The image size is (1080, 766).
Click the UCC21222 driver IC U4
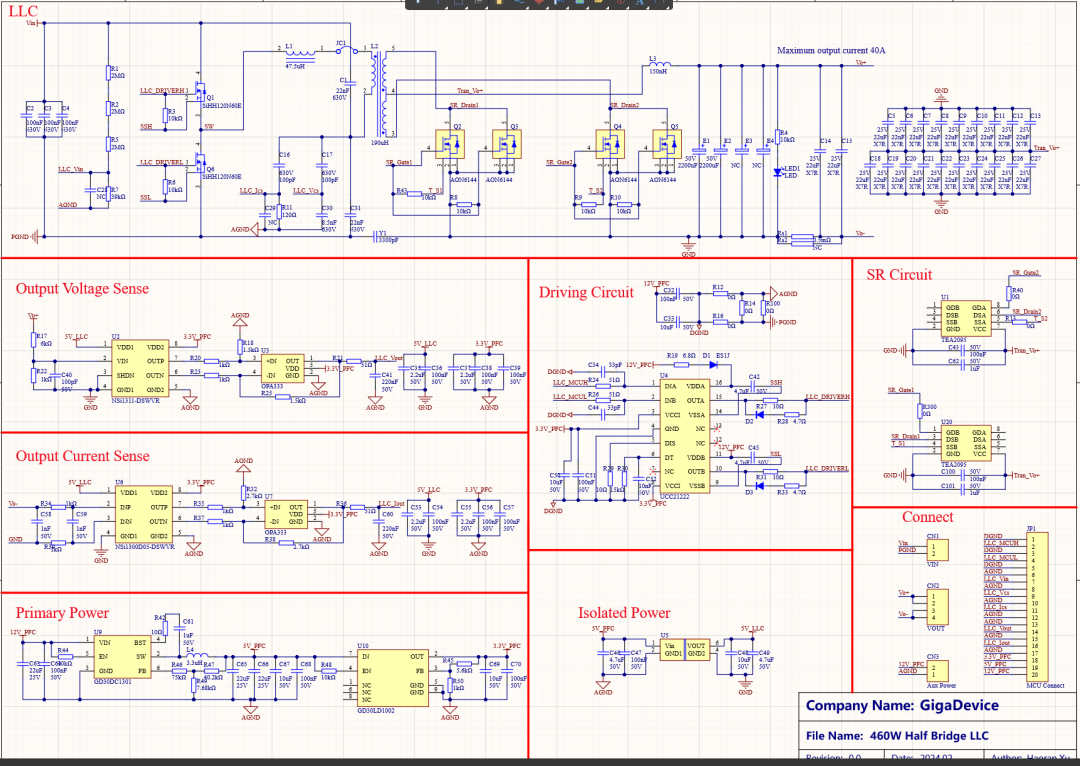click(683, 435)
